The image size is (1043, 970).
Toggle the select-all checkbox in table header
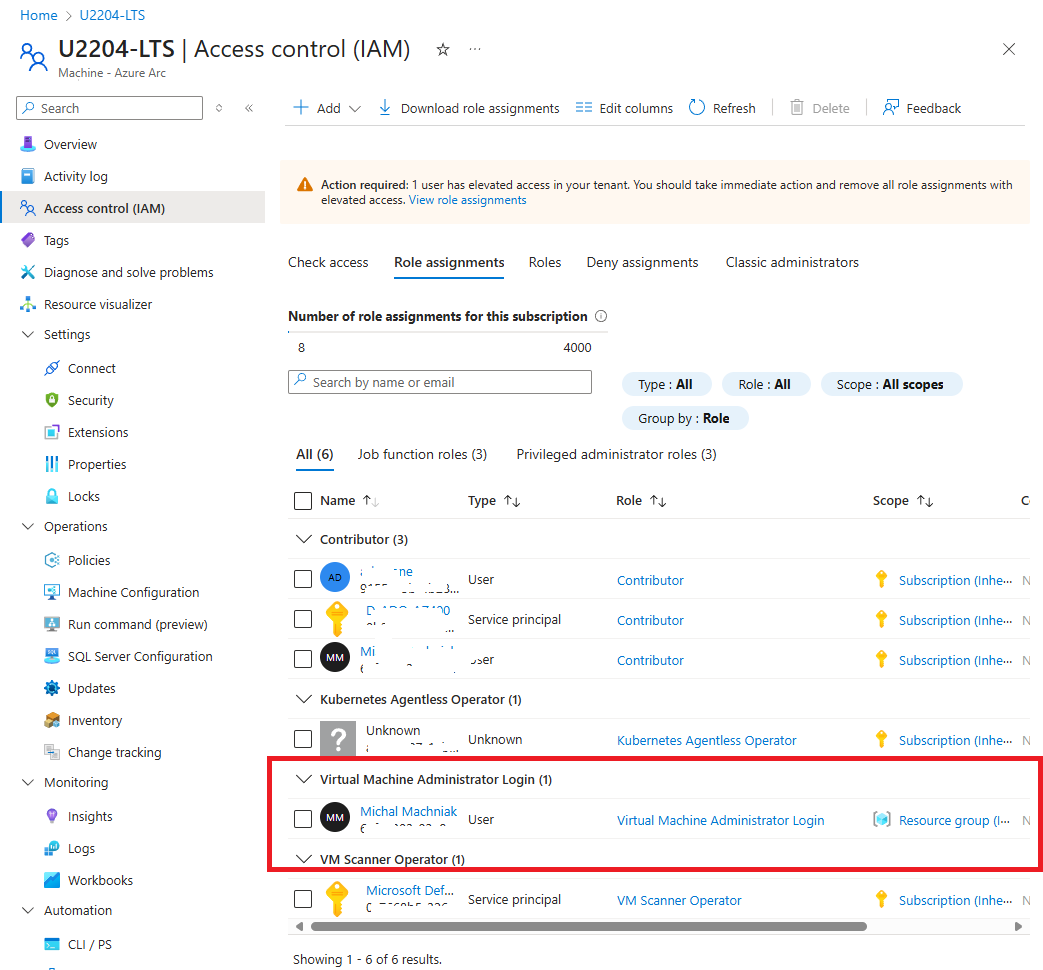[x=303, y=501]
